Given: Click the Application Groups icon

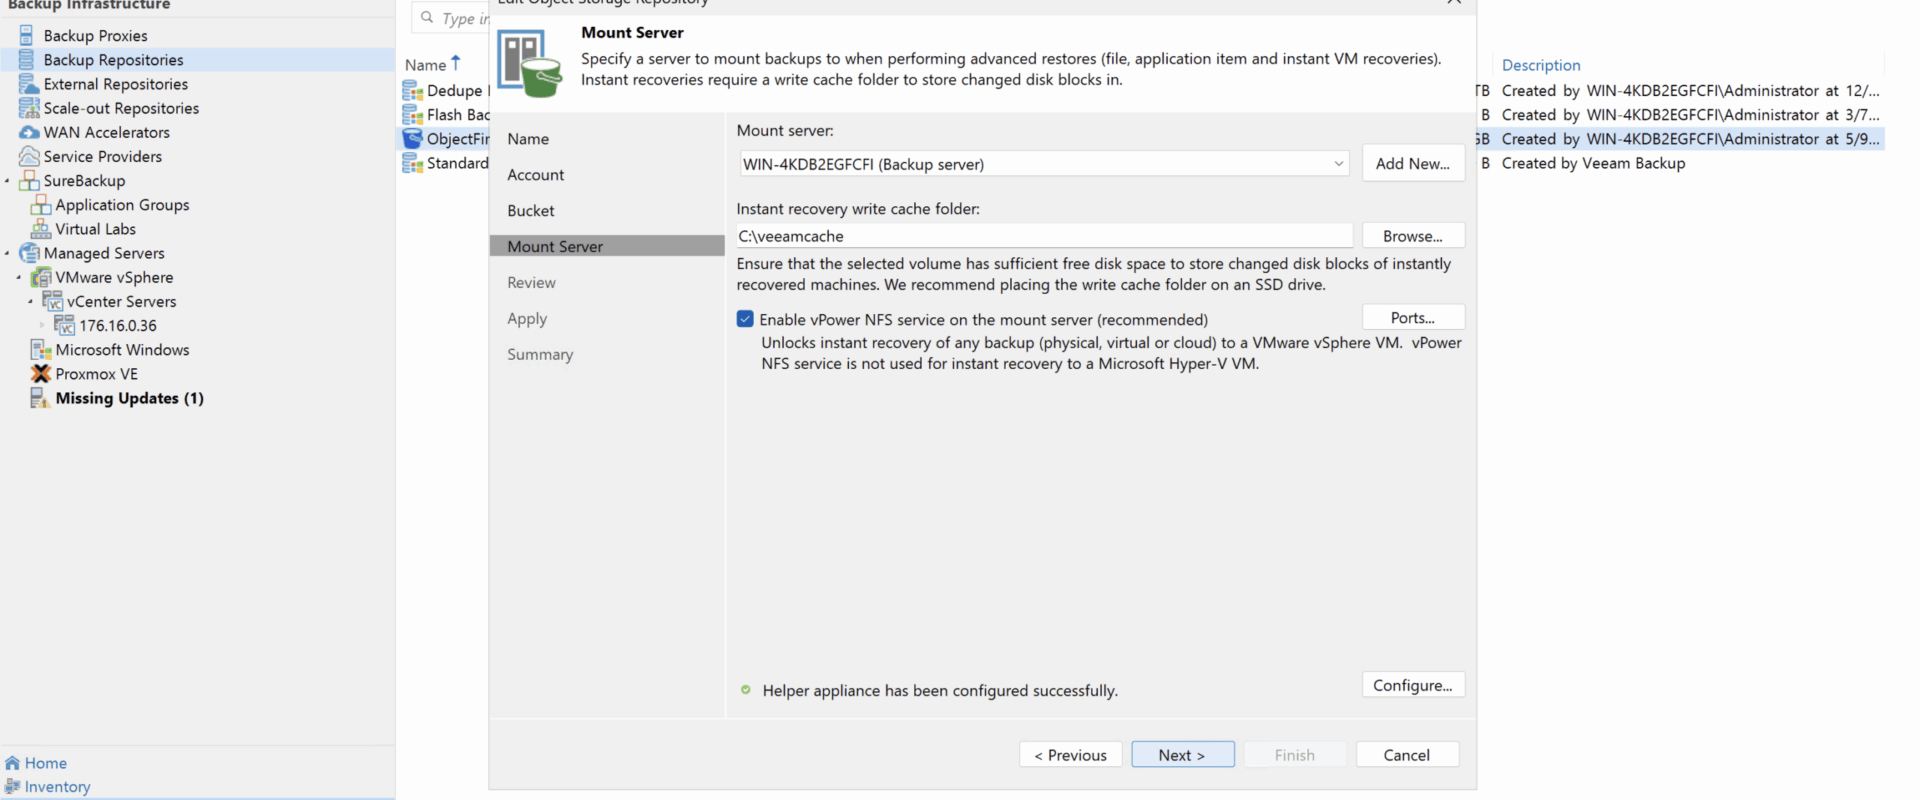Looking at the screenshot, I should 41,204.
